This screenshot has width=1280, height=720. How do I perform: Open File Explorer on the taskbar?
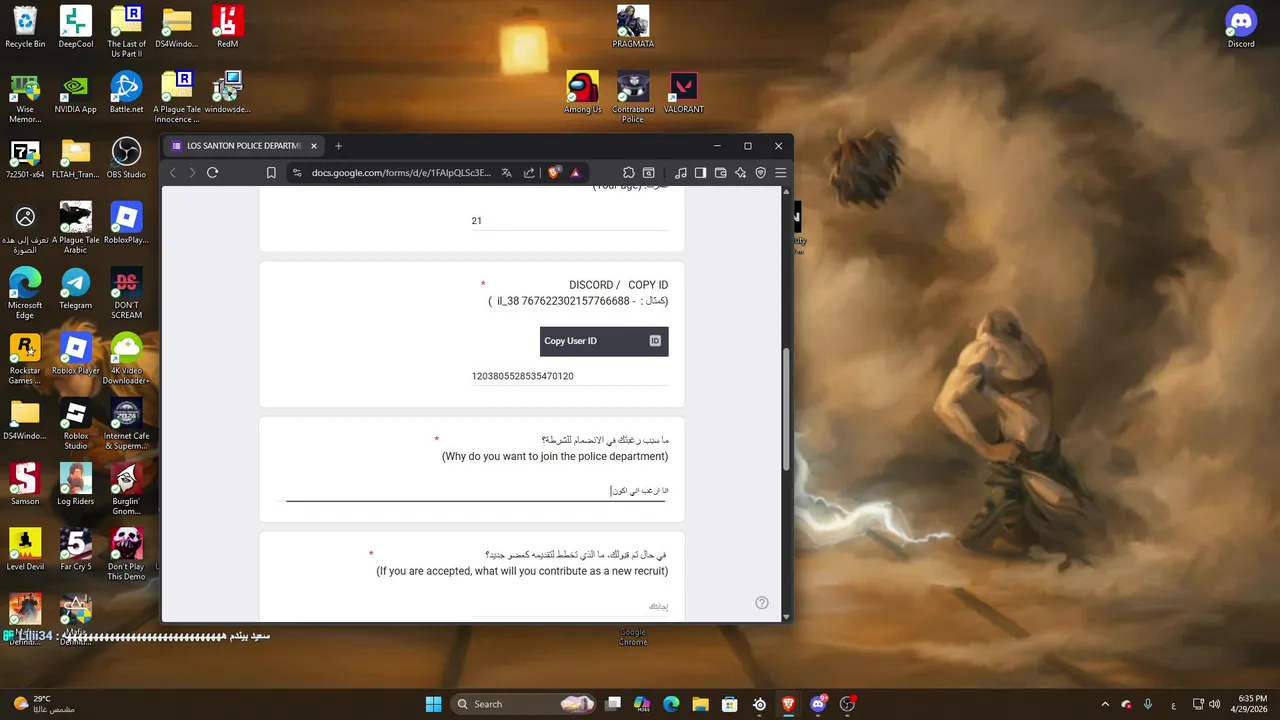tap(700, 704)
